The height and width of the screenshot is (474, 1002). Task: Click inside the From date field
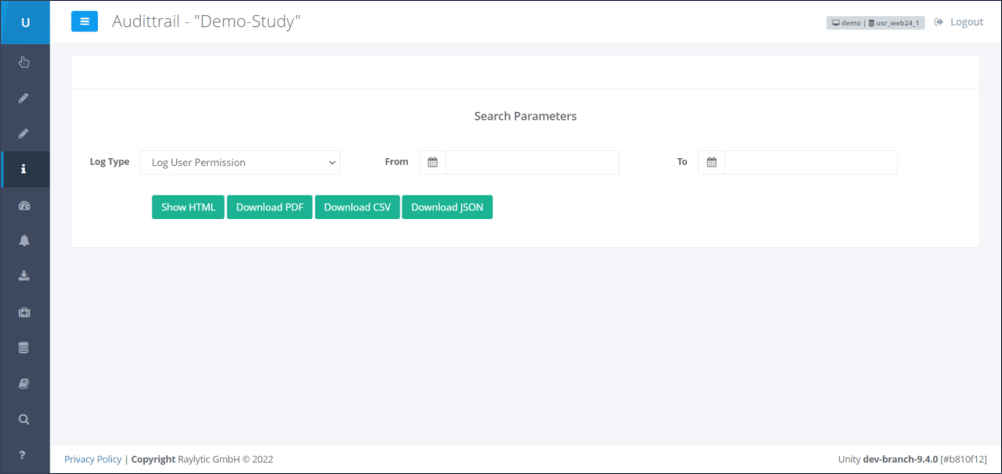[x=531, y=162]
